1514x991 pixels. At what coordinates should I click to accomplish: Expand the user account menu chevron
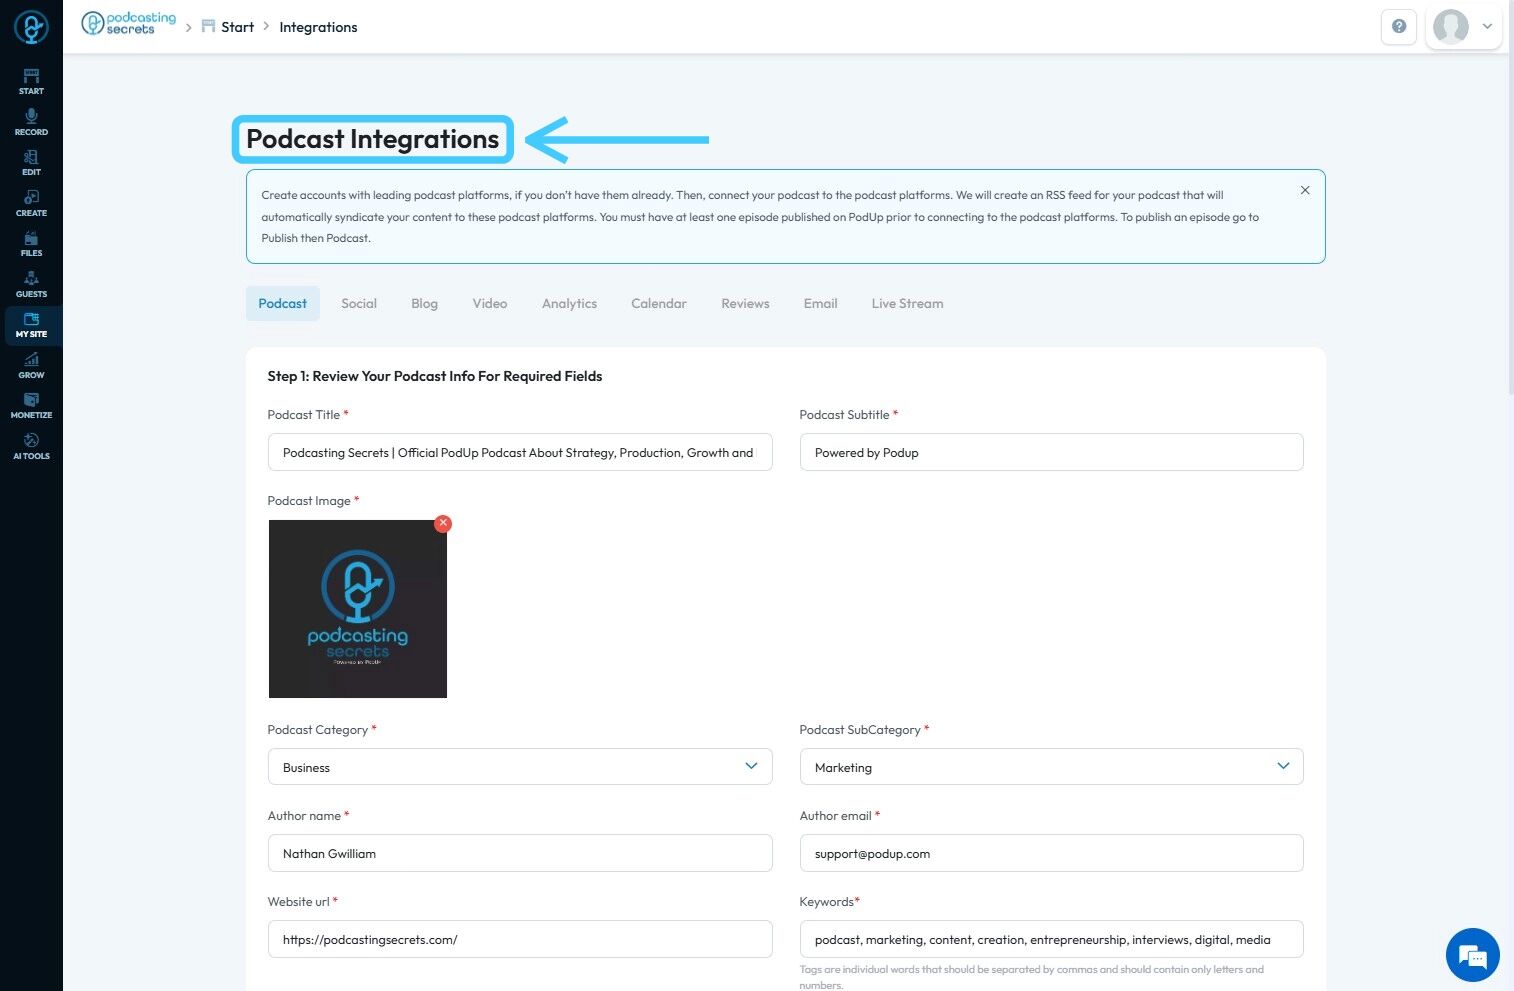pyautogui.click(x=1487, y=27)
